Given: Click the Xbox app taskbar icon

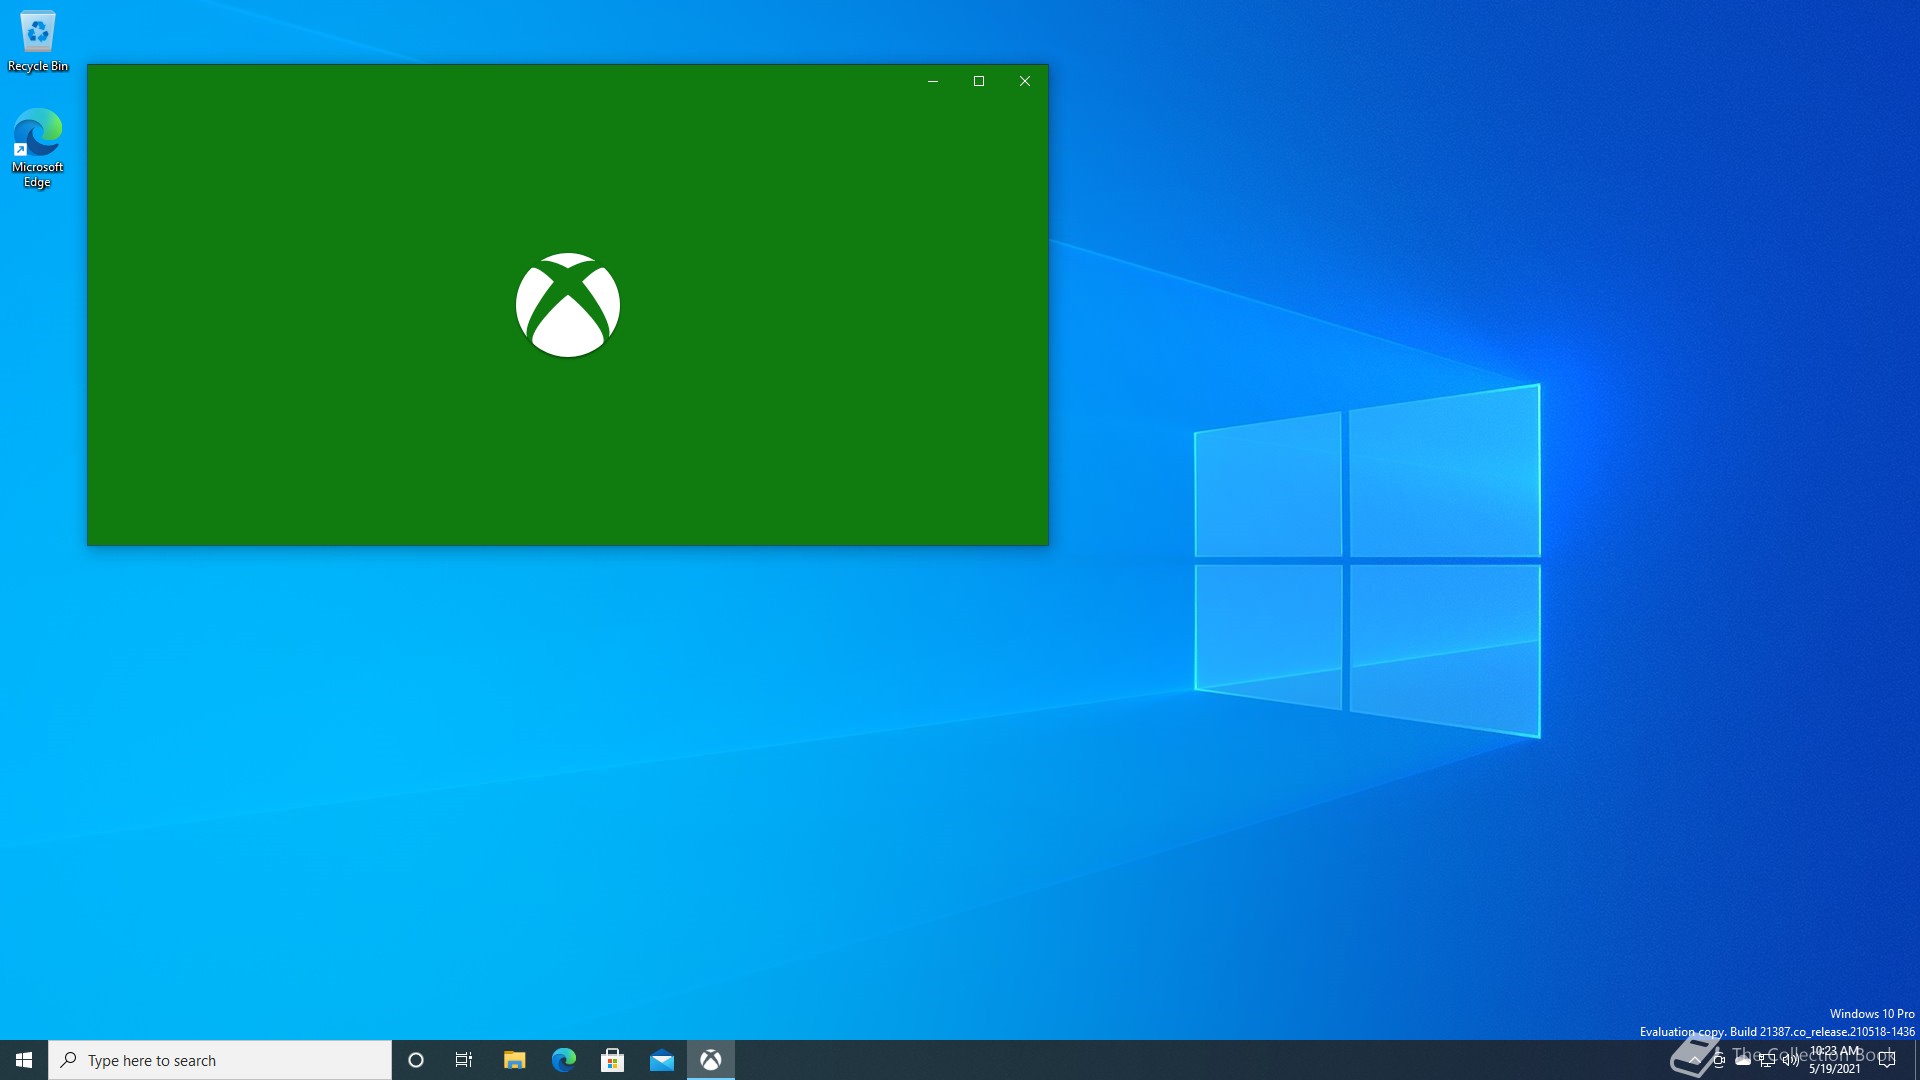Looking at the screenshot, I should coord(711,1060).
